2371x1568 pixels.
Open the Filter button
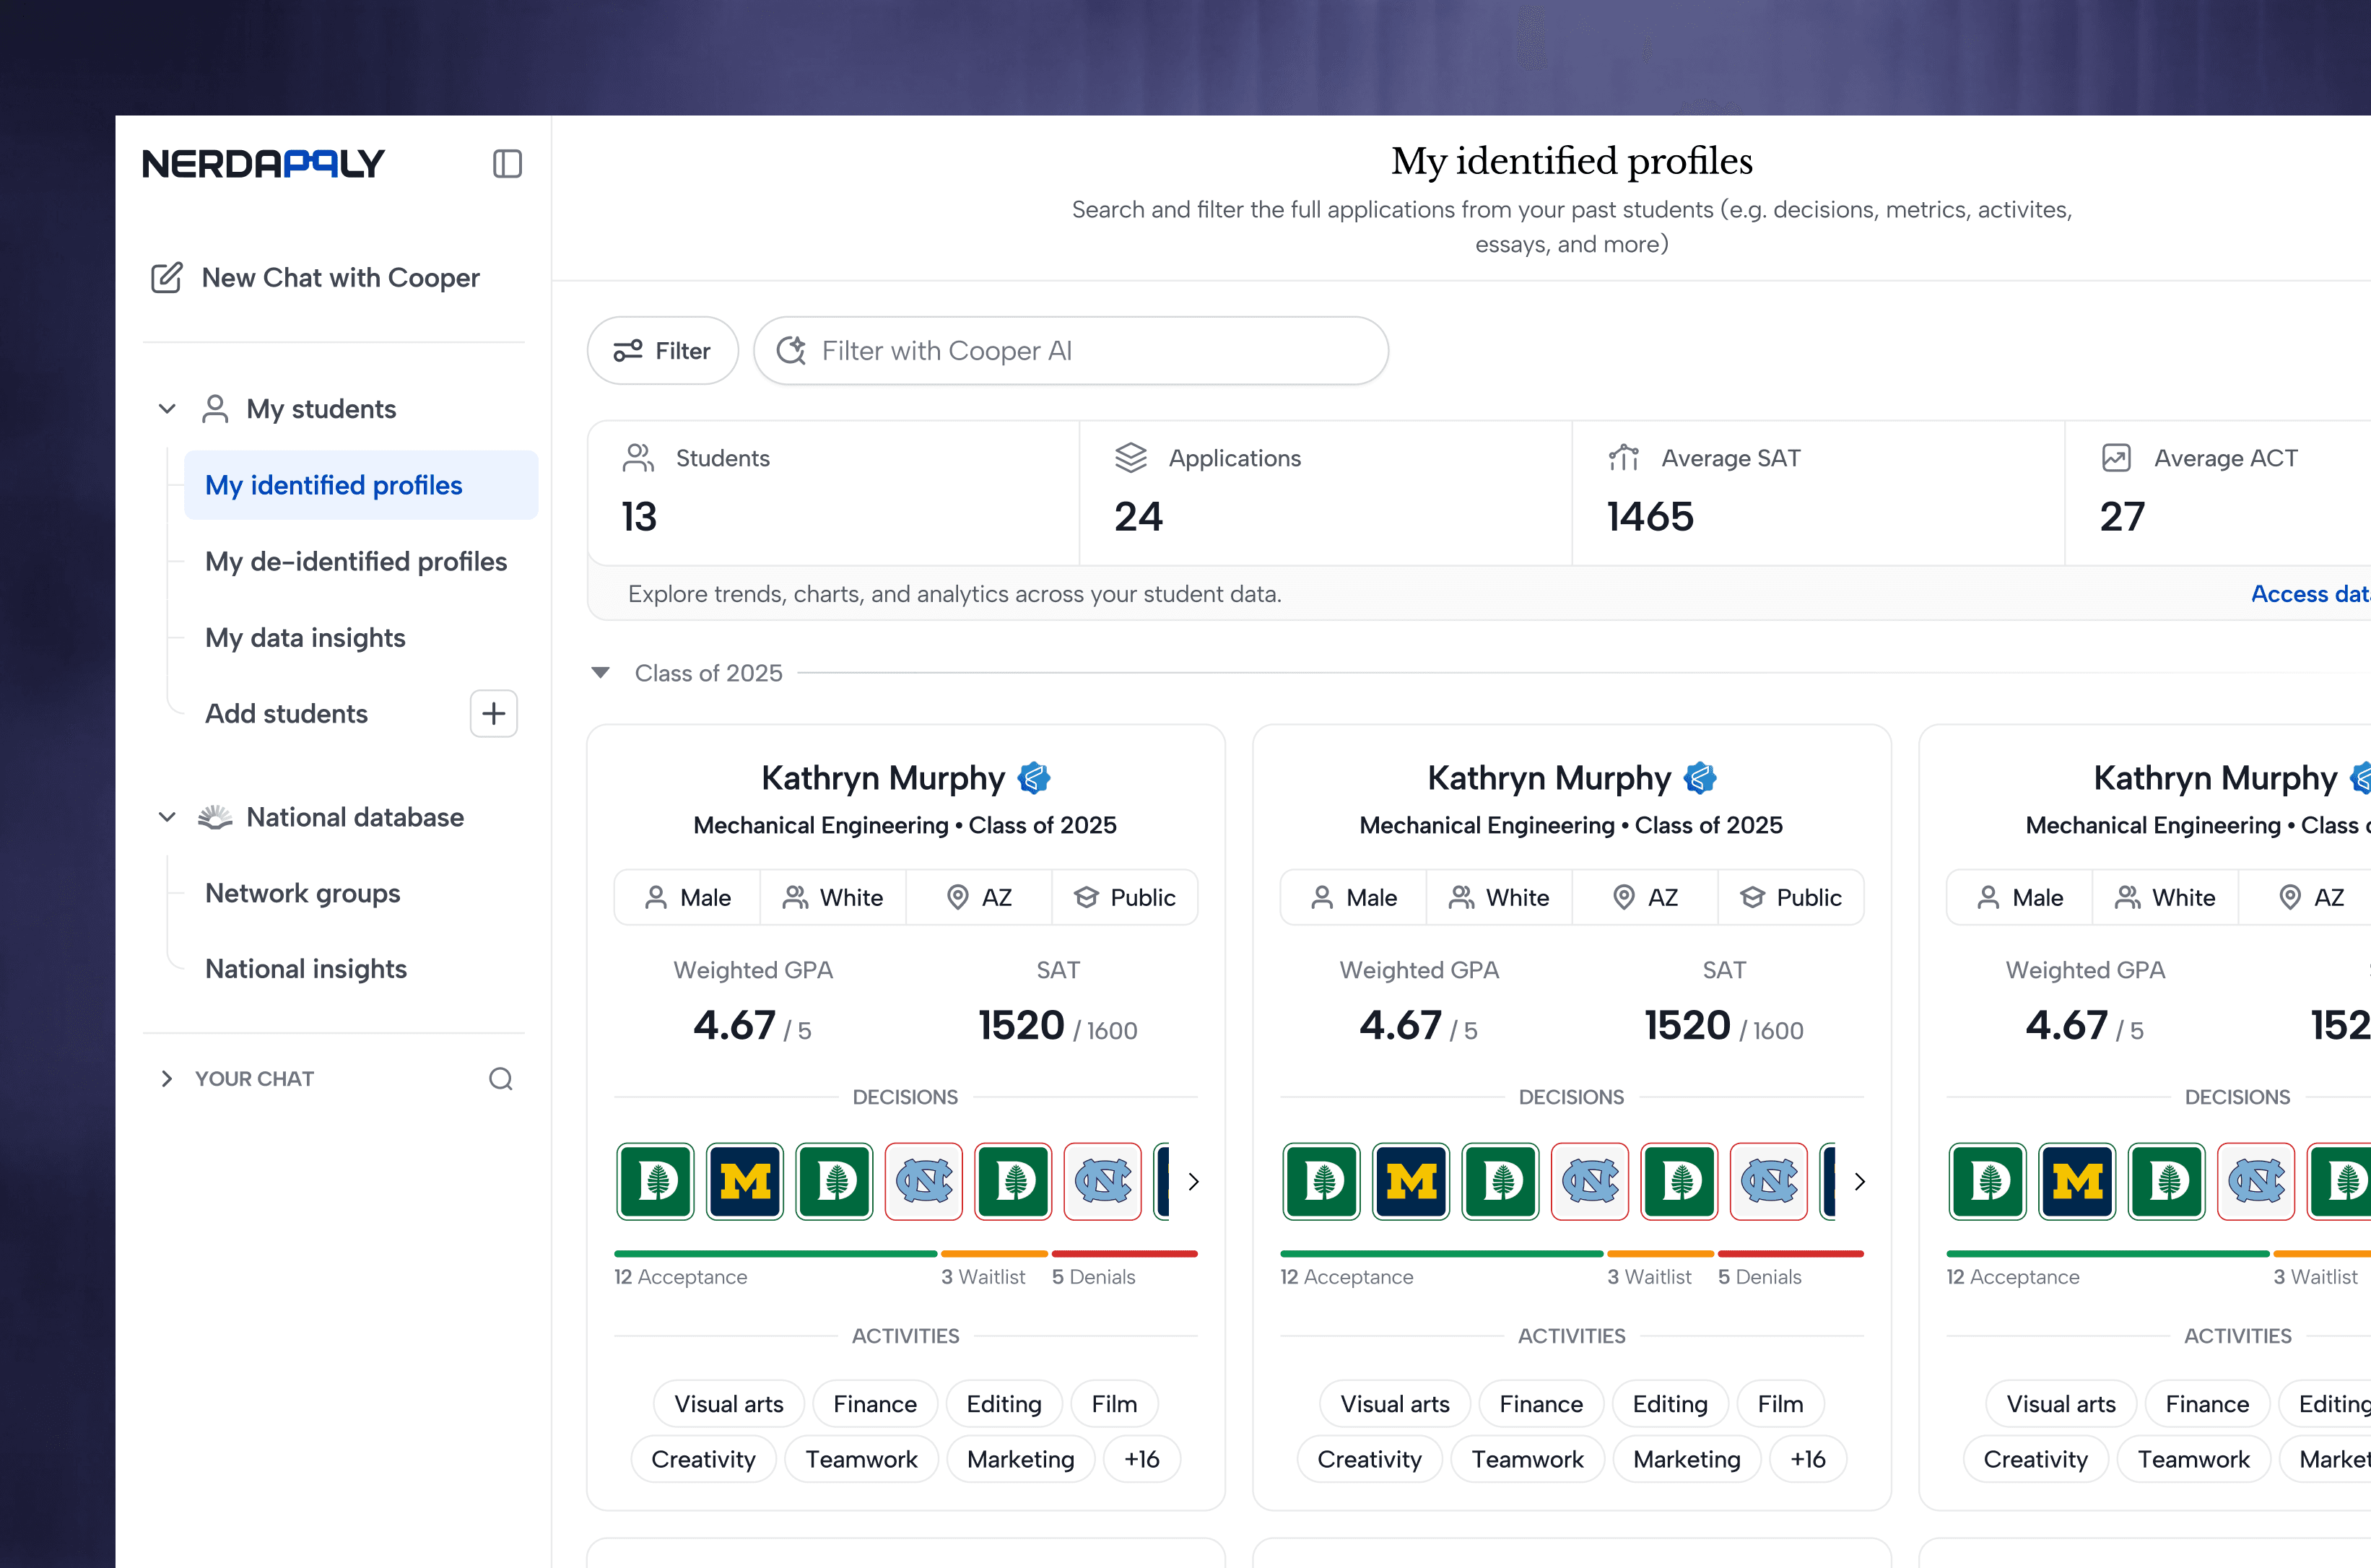pyautogui.click(x=662, y=351)
